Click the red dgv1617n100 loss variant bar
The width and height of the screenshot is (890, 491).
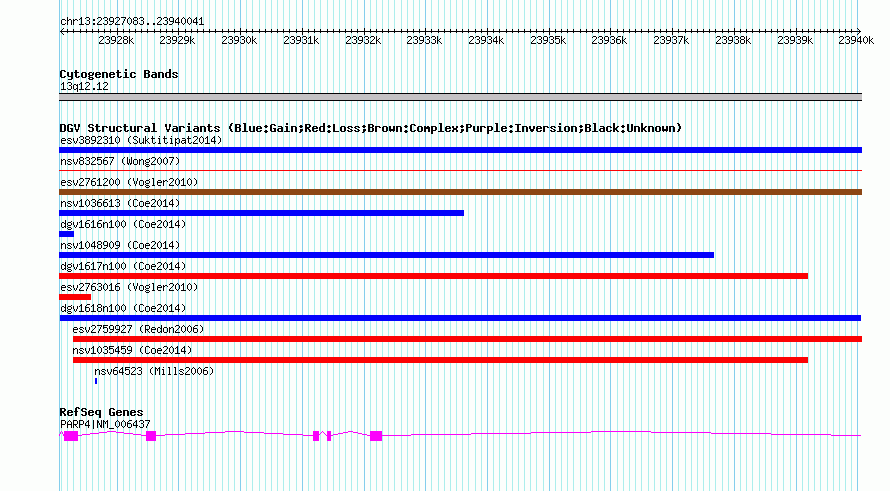433,276
